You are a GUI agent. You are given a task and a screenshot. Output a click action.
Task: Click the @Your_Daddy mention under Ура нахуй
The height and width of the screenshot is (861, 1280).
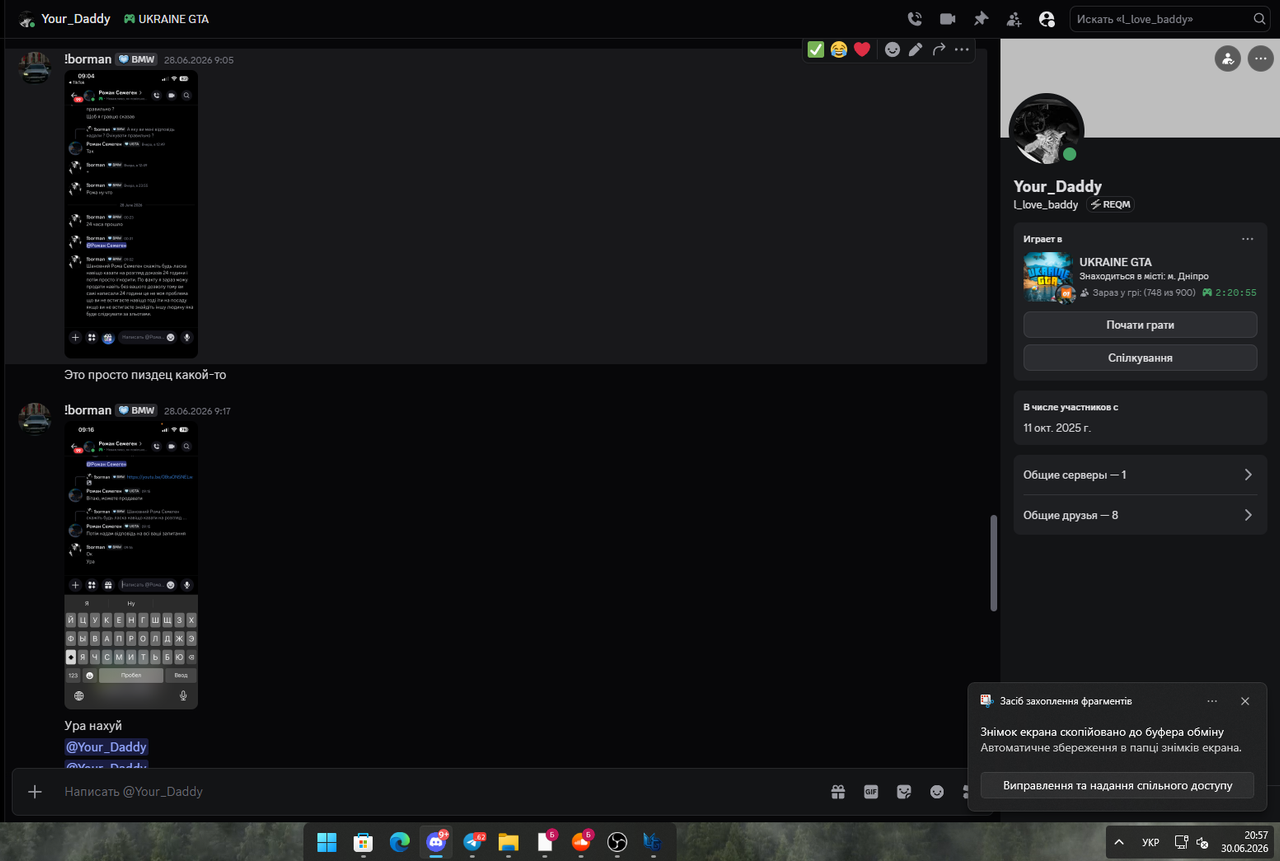(x=106, y=747)
